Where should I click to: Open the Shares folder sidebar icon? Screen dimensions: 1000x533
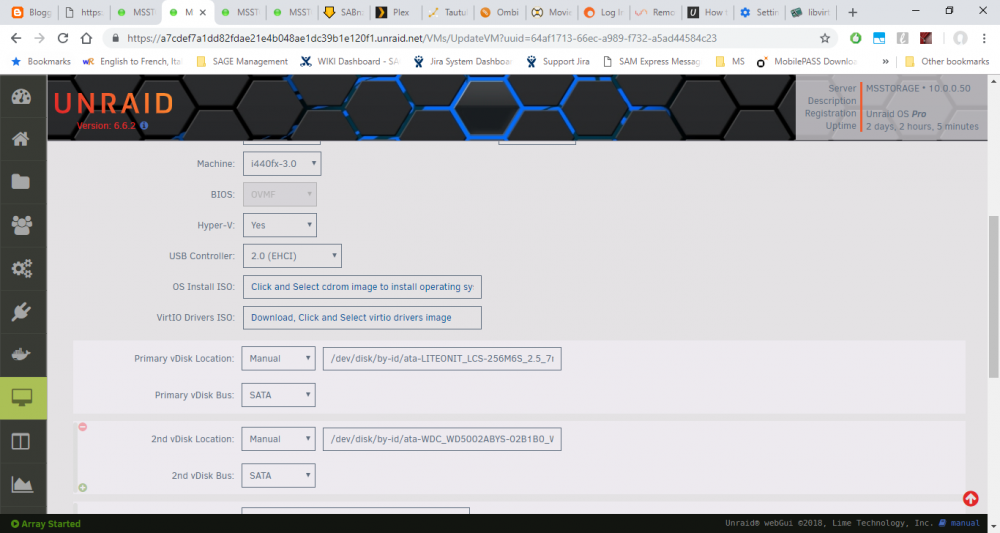pos(21,182)
